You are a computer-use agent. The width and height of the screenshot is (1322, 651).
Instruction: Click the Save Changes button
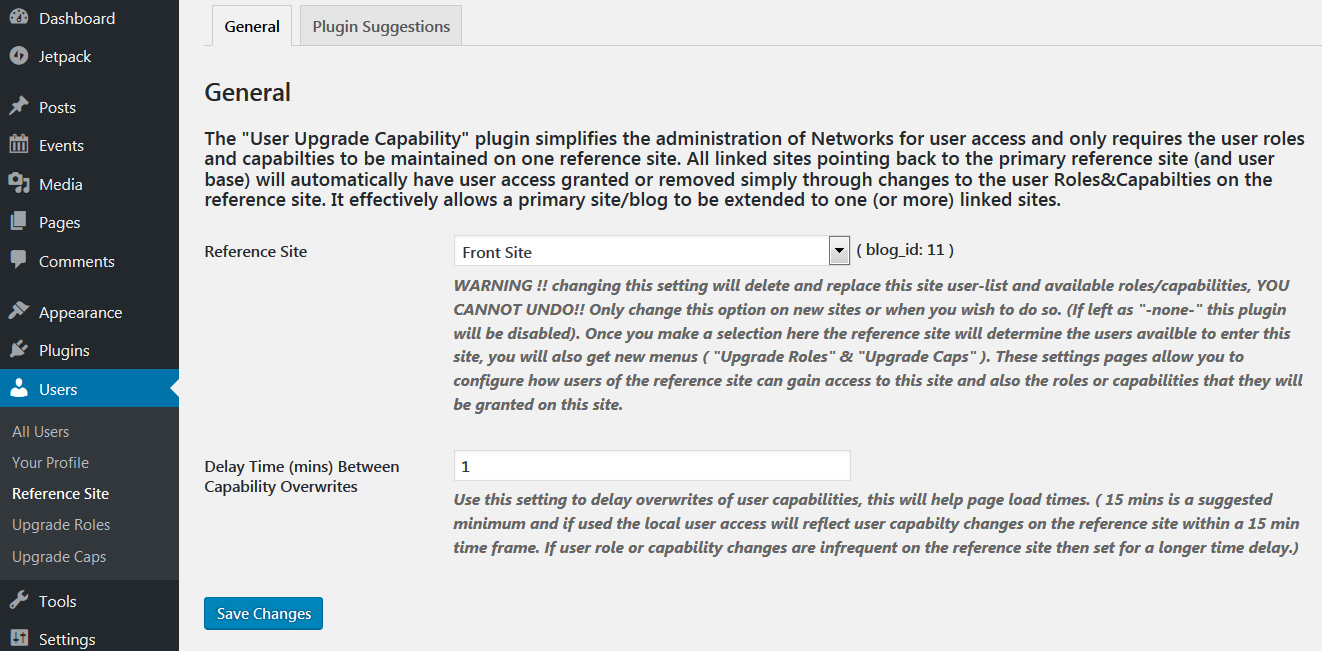click(x=263, y=613)
